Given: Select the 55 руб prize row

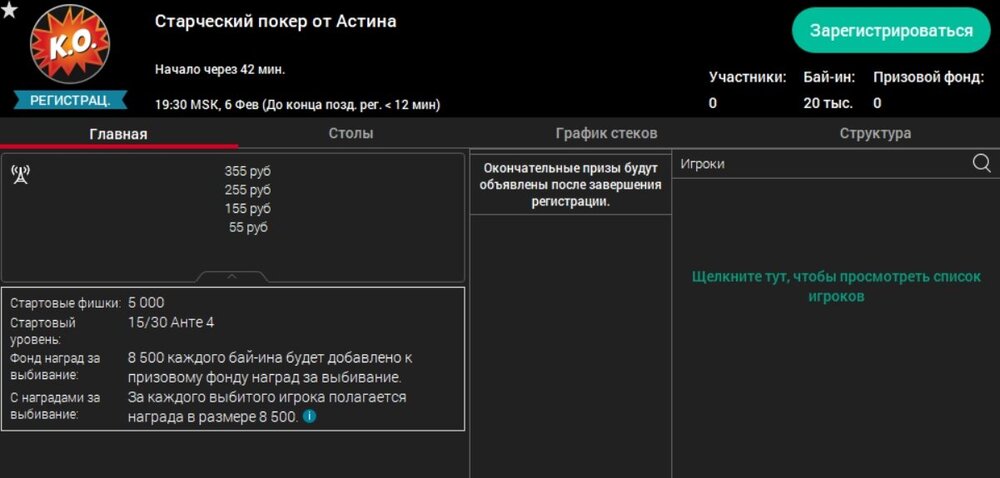Looking at the screenshot, I should pyautogui.click(x=248, y=227).
